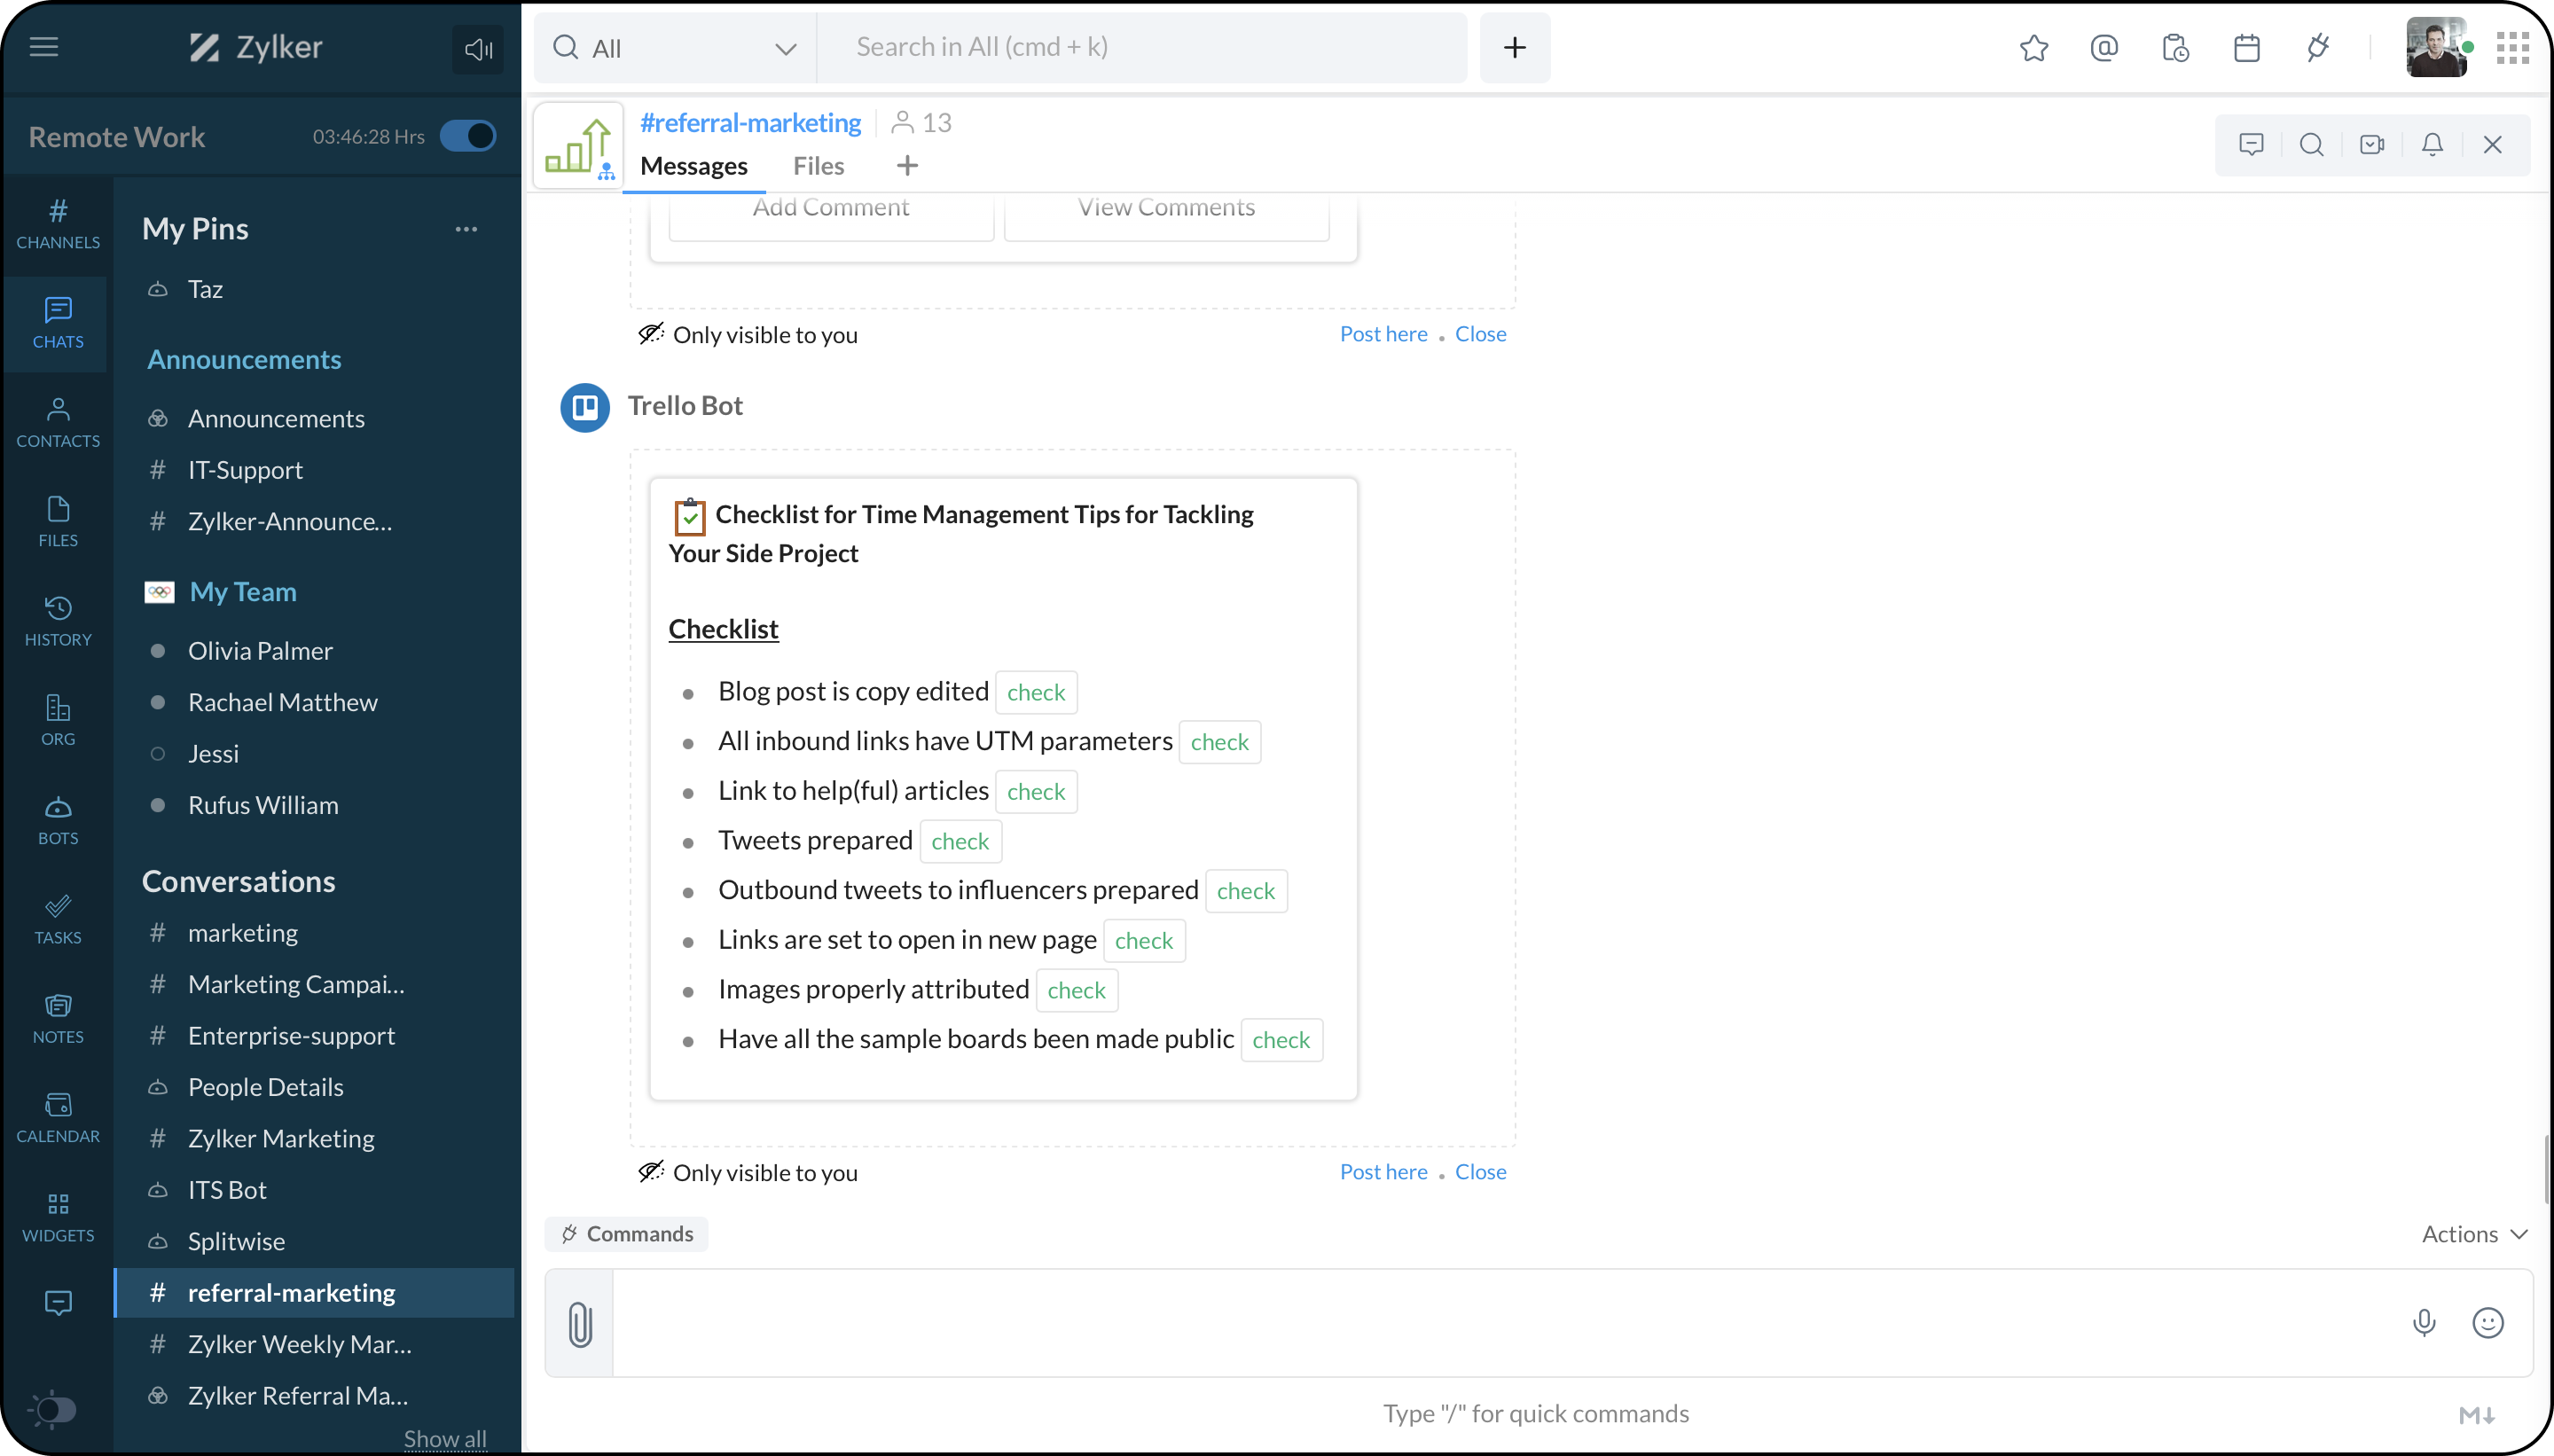Check off Images properly attributed
The height and width of the screenshot is (1456, 2554).
[x=1077, y=990]
